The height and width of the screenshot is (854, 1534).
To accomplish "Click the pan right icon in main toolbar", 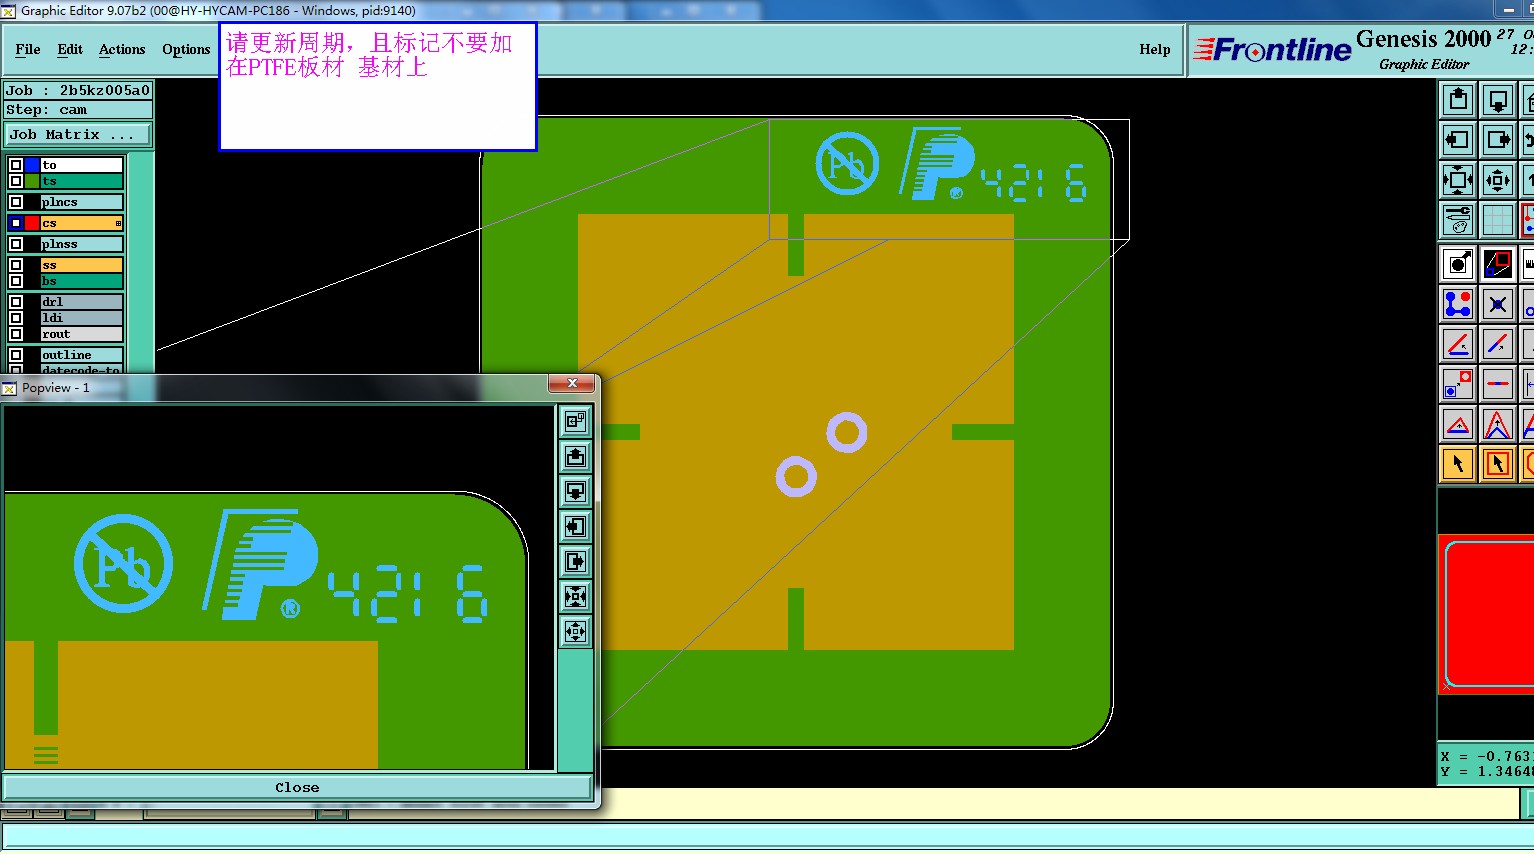I will 1497,140.
